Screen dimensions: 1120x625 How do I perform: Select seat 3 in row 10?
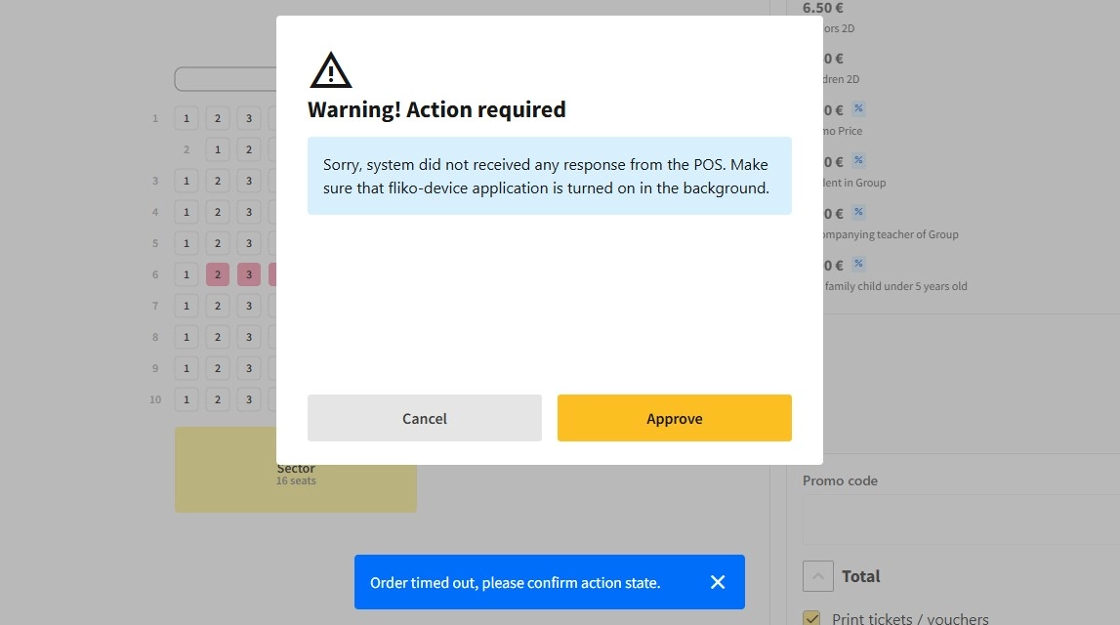tap(249, 400)
